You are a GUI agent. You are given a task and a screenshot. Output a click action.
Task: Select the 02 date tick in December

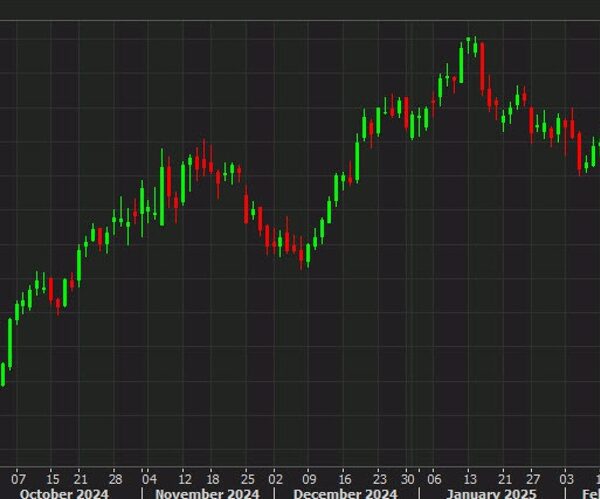click(277, 478)
